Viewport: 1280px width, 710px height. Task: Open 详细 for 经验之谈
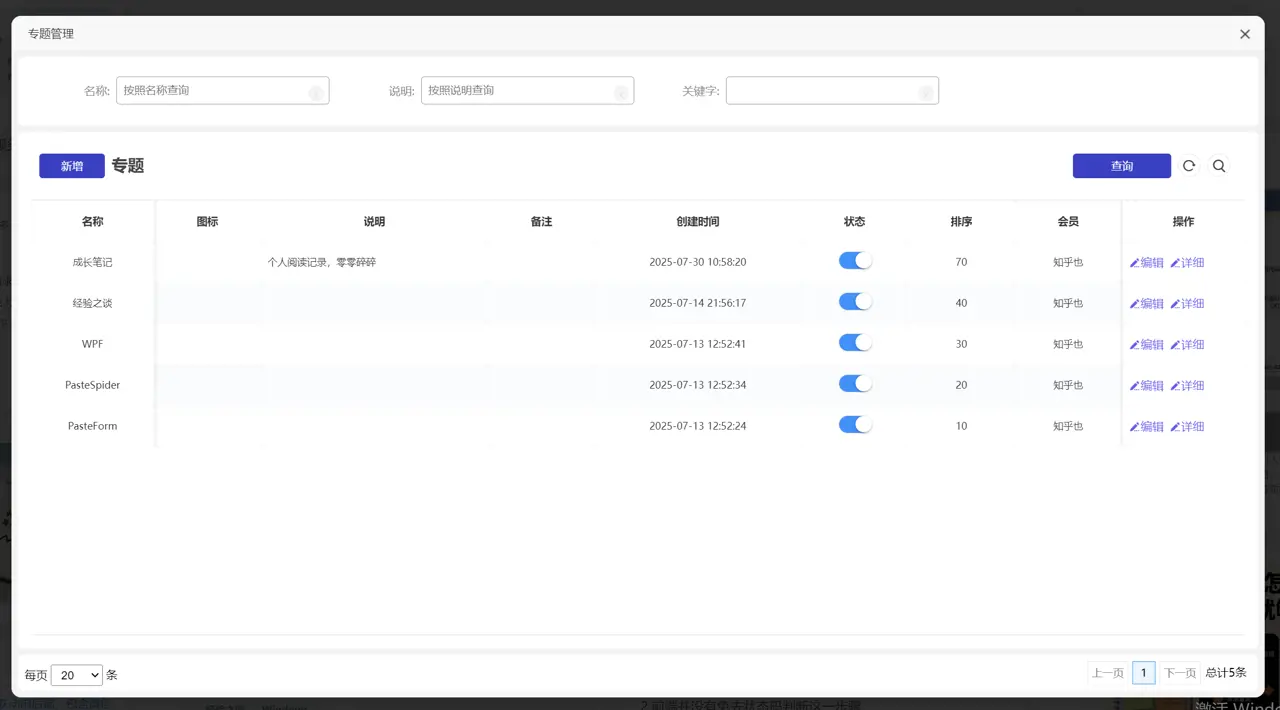click(1187, 304)
